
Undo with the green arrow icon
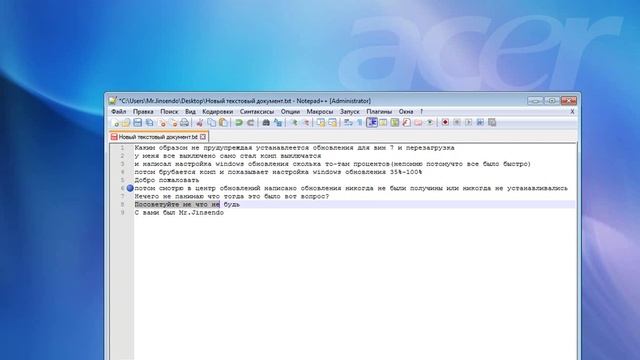coord(238,122)
